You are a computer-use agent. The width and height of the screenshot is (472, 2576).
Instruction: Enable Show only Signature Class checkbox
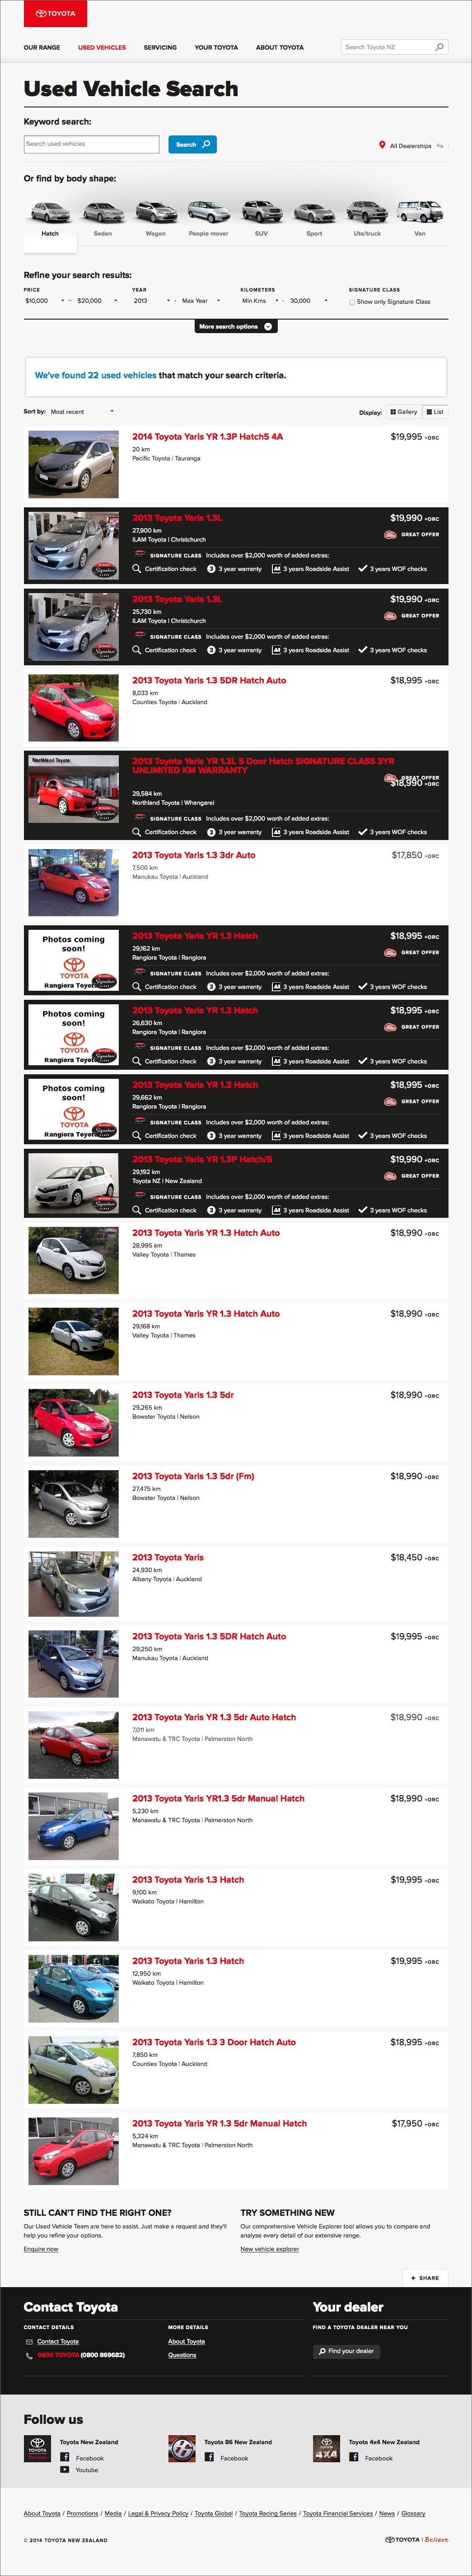[352, 302]
